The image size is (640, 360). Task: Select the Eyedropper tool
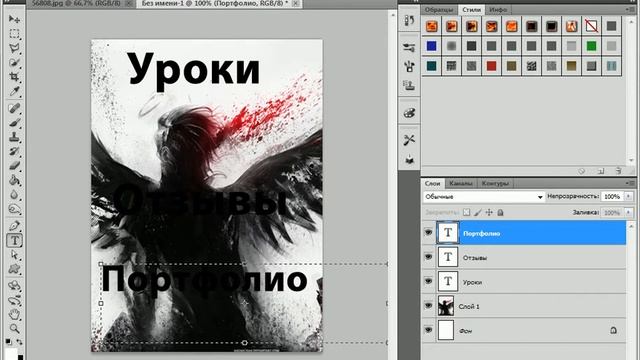click(14, 91)
